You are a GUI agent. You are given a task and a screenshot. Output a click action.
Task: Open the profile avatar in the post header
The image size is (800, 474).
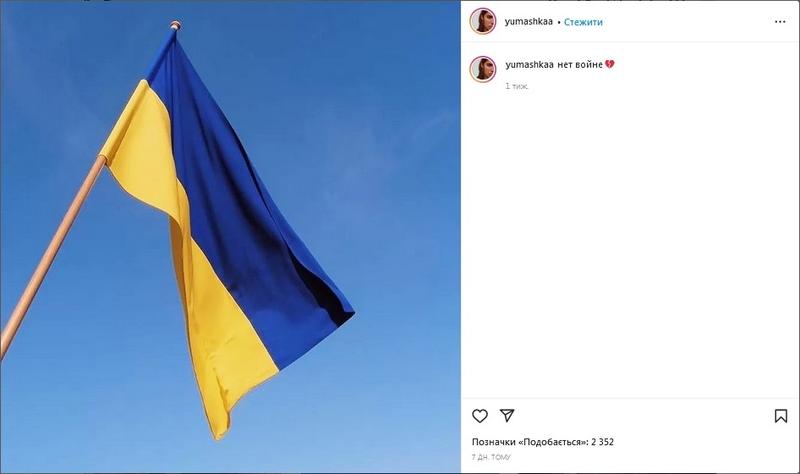[483, 21]
